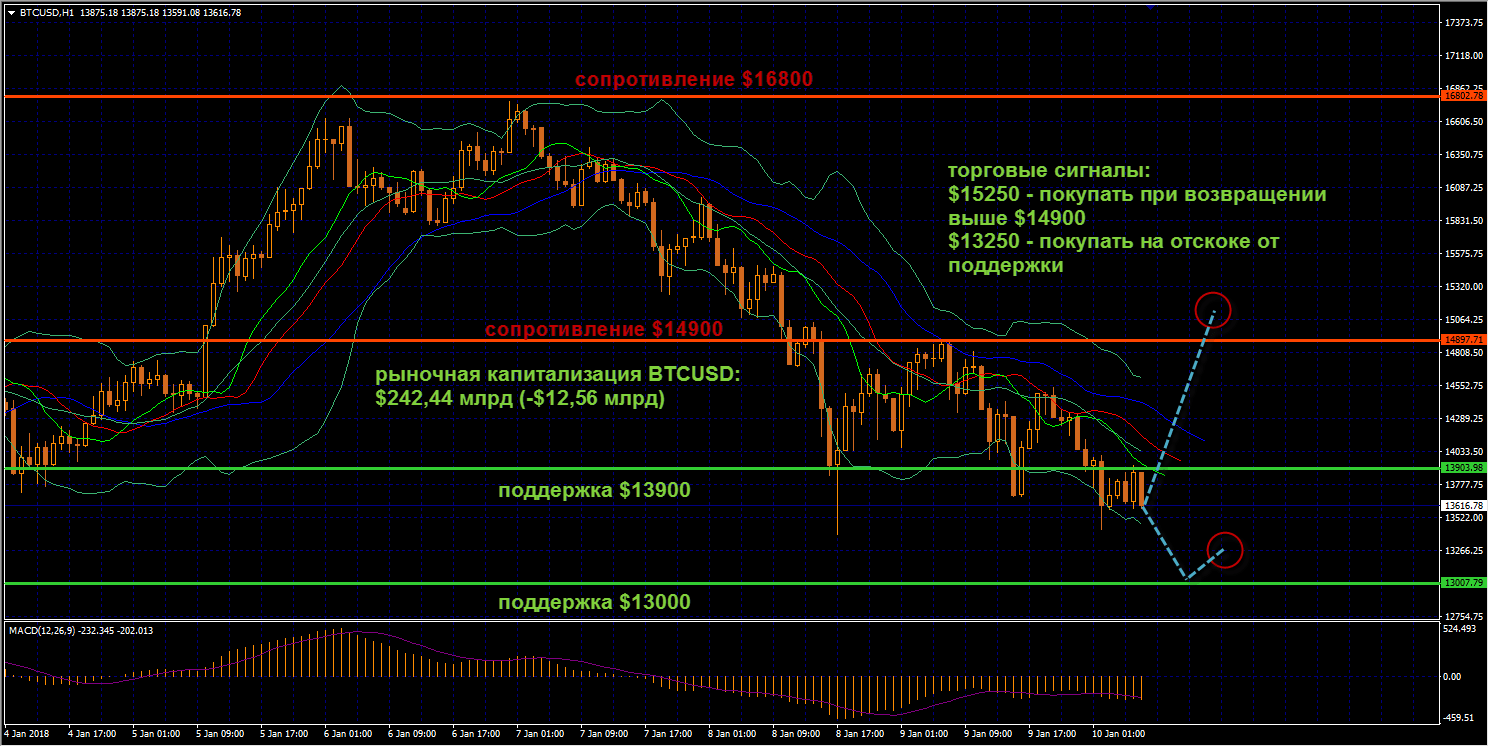The height and width of the screenshot is (747, 1489).
Task: Click the 'поддержка $13900' text label
Action: pyautogui.click(x=594, y=490)
